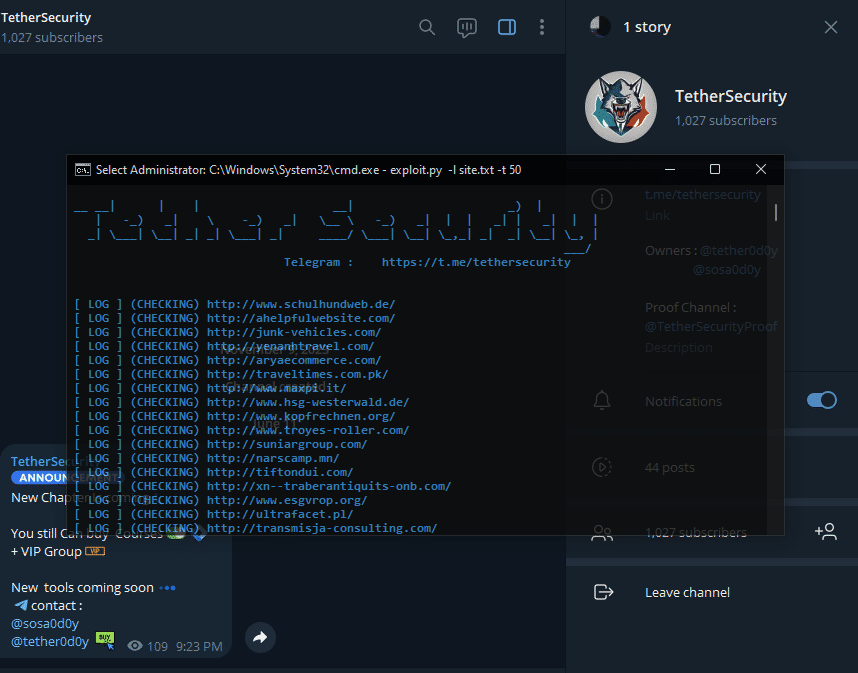Click the @TetherSecurityProof proof channel link
The width and height of the screenshot is (858, 673).
pyautogui.click(x=711, y=327)
